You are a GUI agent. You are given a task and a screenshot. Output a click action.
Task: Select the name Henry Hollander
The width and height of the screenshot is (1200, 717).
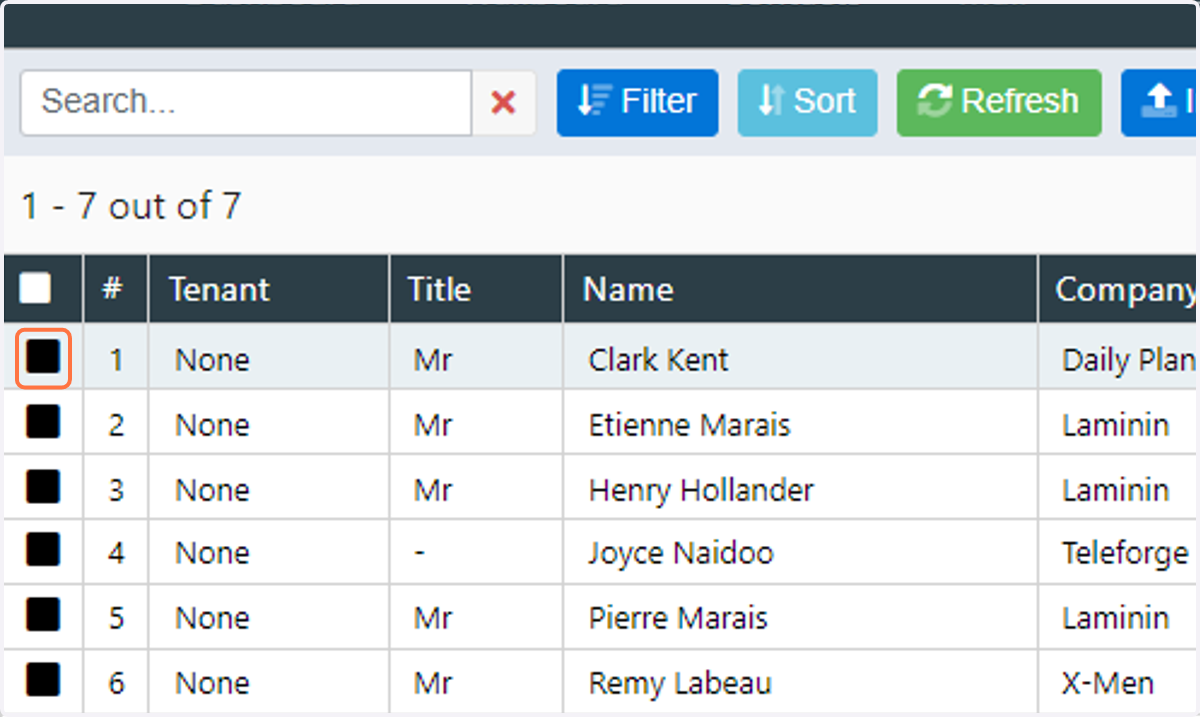pos(701,490)
